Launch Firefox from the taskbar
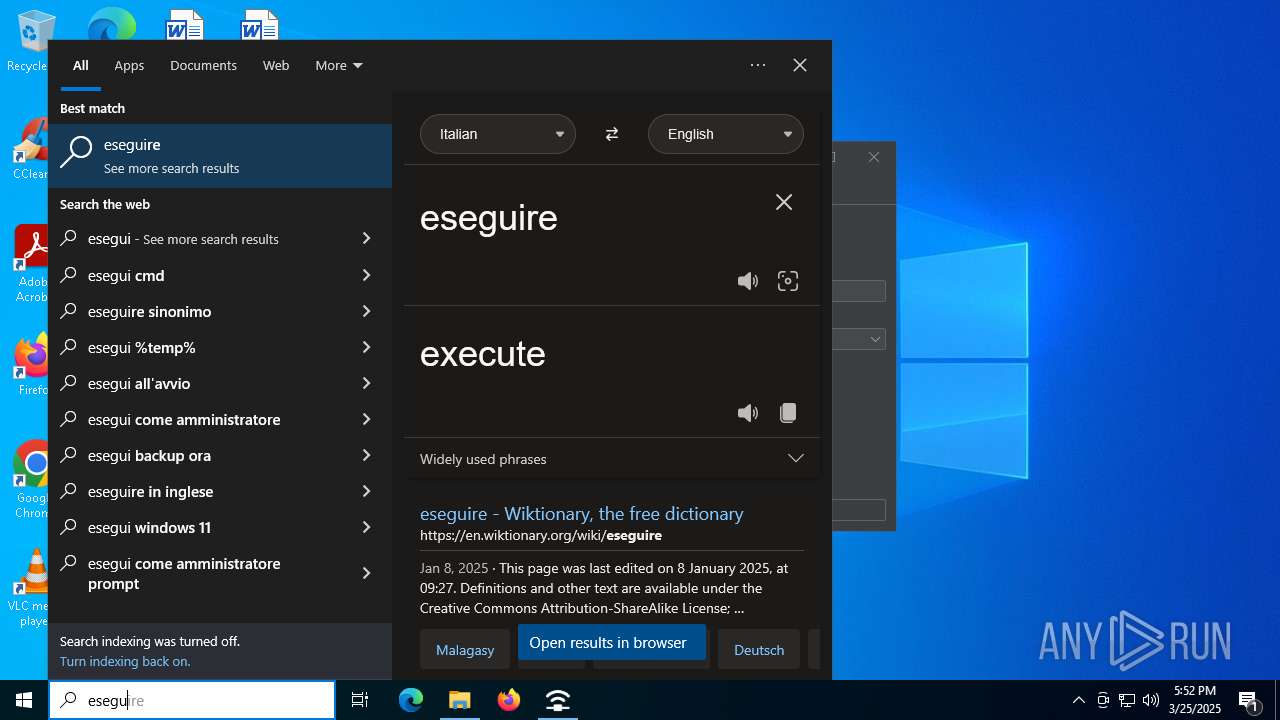Image resolution: width=1280 pixels, height=720 pixels. [x=509, y=700]
